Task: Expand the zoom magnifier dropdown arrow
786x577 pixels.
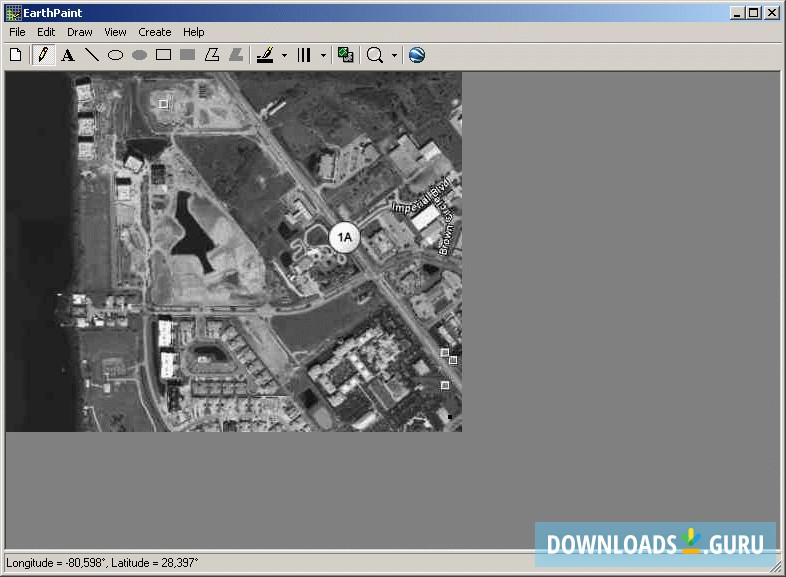Action: click(394, 56)
